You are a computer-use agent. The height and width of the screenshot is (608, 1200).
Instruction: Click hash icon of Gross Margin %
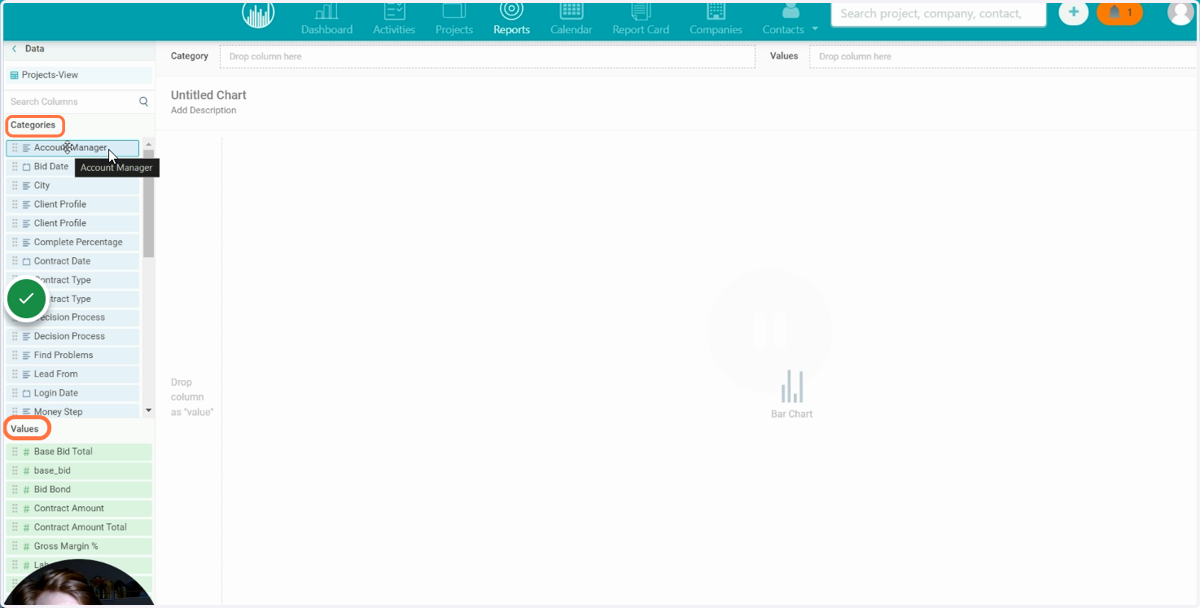[27, 547]
